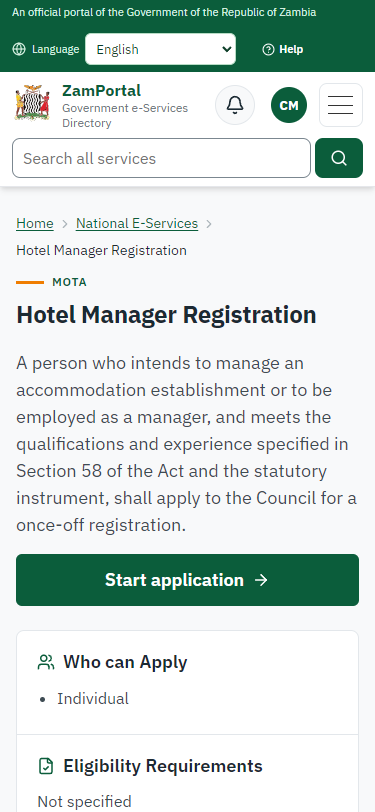The width and height of the screenshot is (375, 812).
Task: Click the Eligibility Requirements heading
Action: click(x=163, y=766)
